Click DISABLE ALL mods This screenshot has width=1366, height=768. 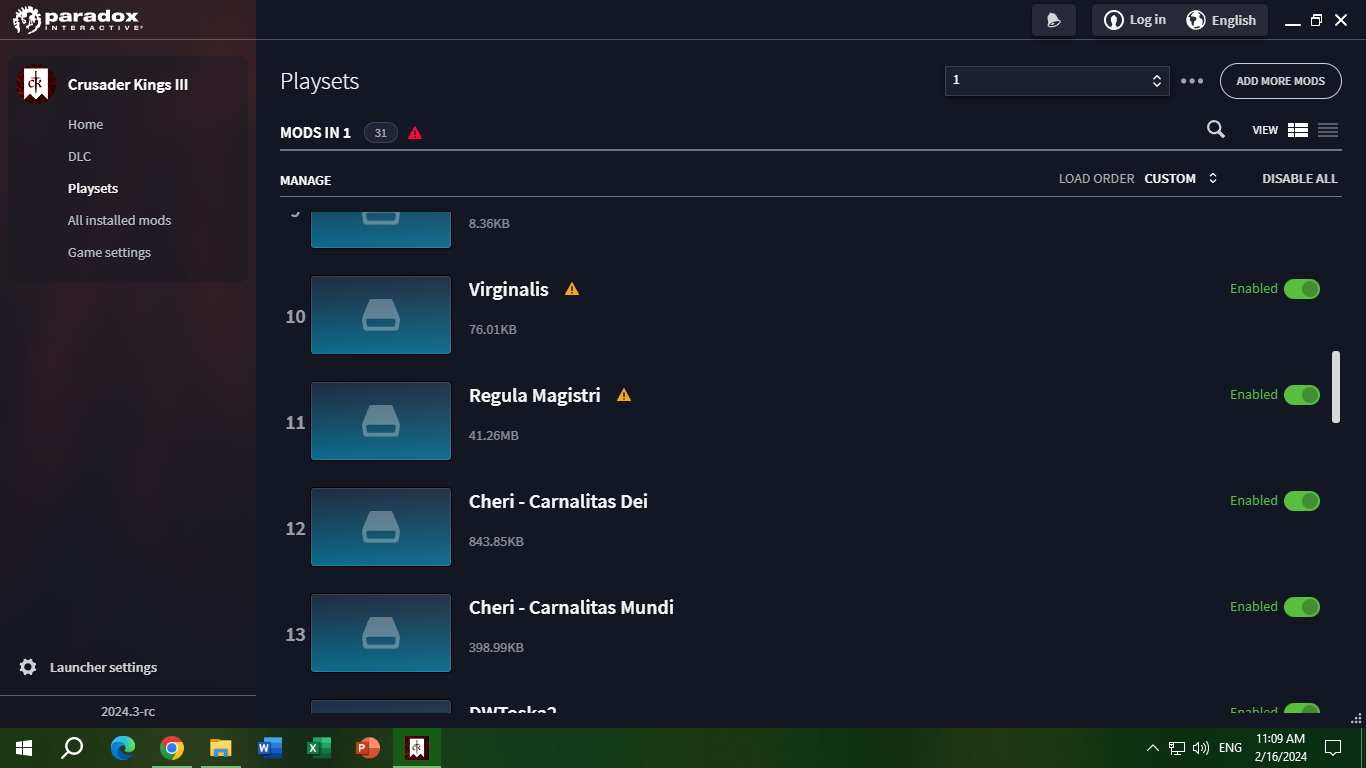(1300, 179)
